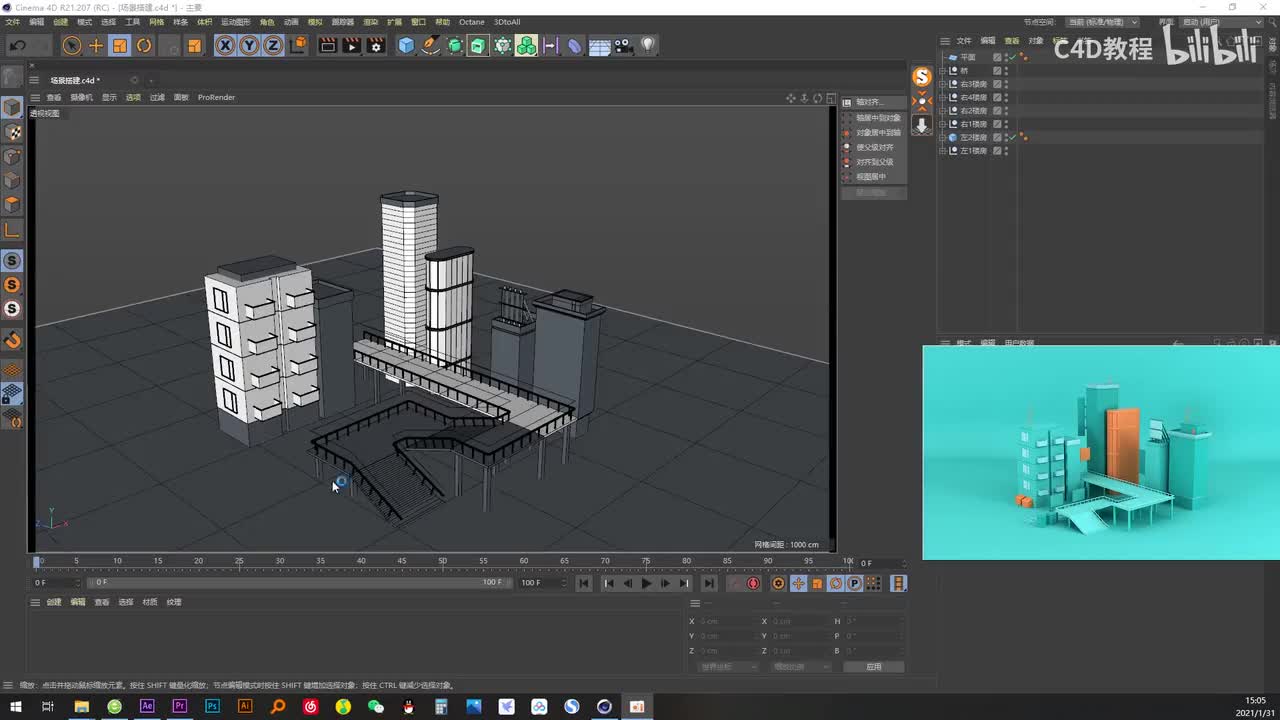Image resolution: width=1280 pixels, height=720 pixels.
Task: Select the Rotate tool
Action: click(144, 45)
